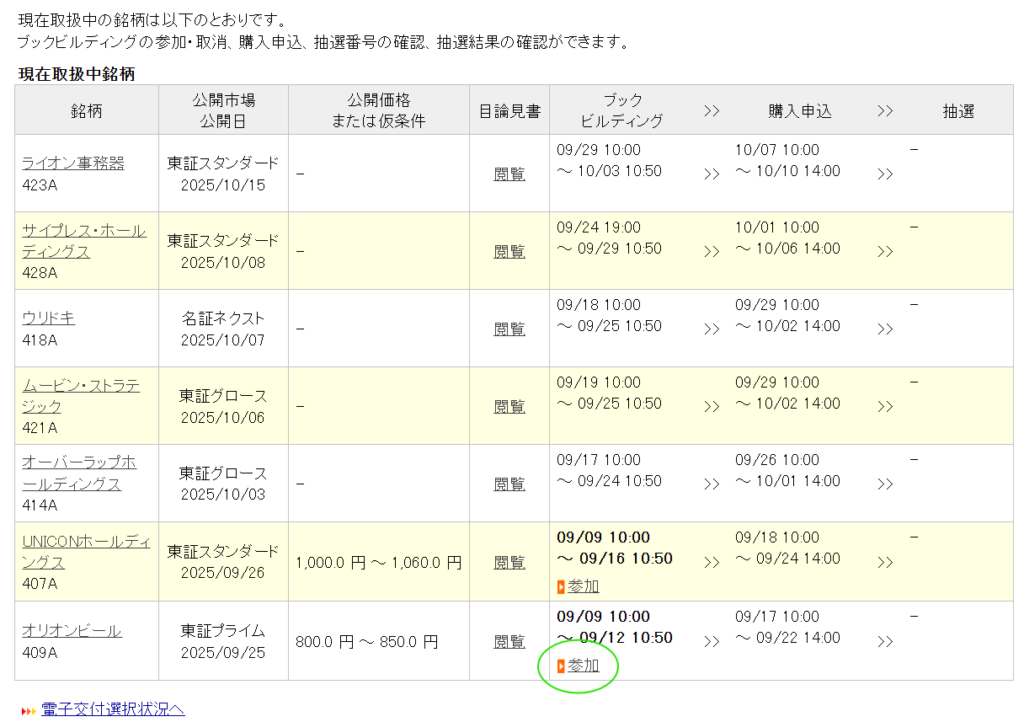1024x722 pixels.
Task: Open the ムービン・ストラテジック stock link
Action: pos(81,396)
